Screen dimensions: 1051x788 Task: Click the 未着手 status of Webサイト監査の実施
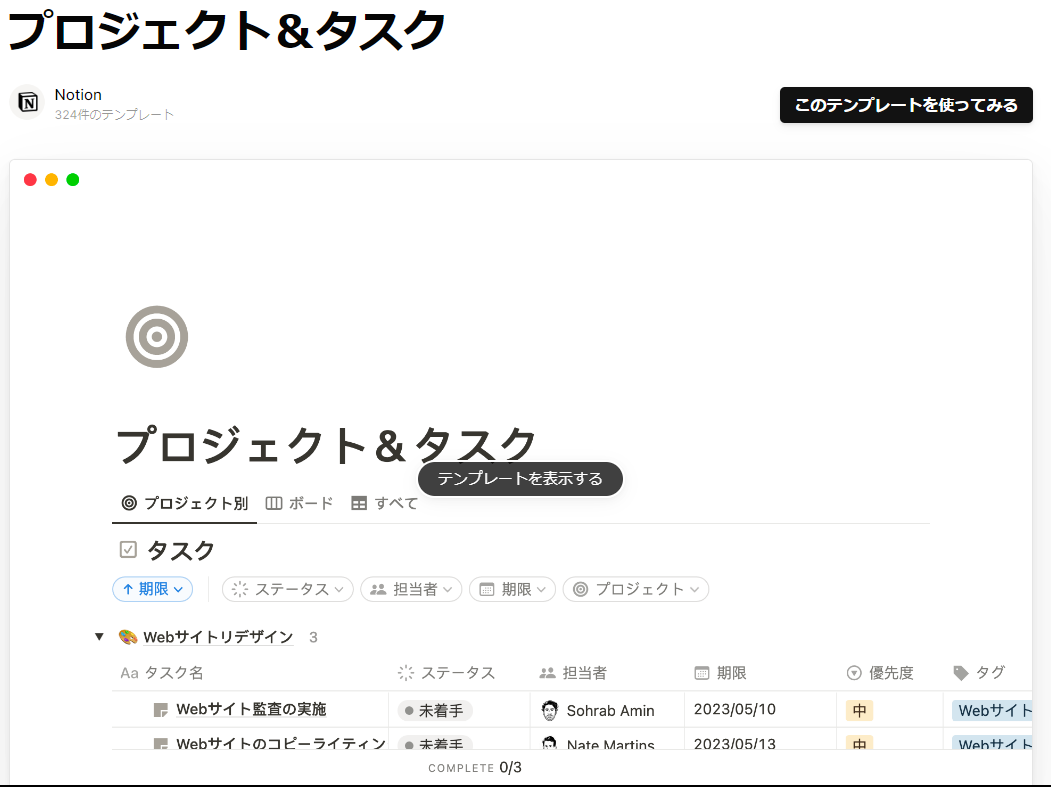(x=435, y=711)
